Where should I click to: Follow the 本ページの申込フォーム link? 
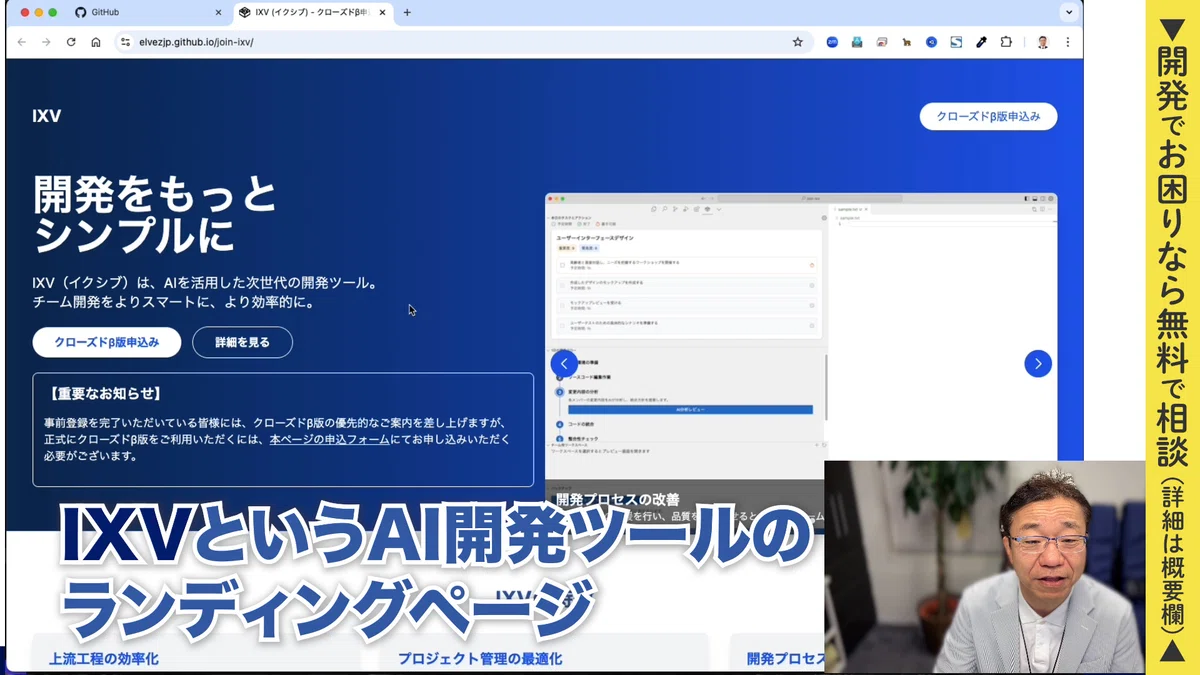click(x=330, y=439)
